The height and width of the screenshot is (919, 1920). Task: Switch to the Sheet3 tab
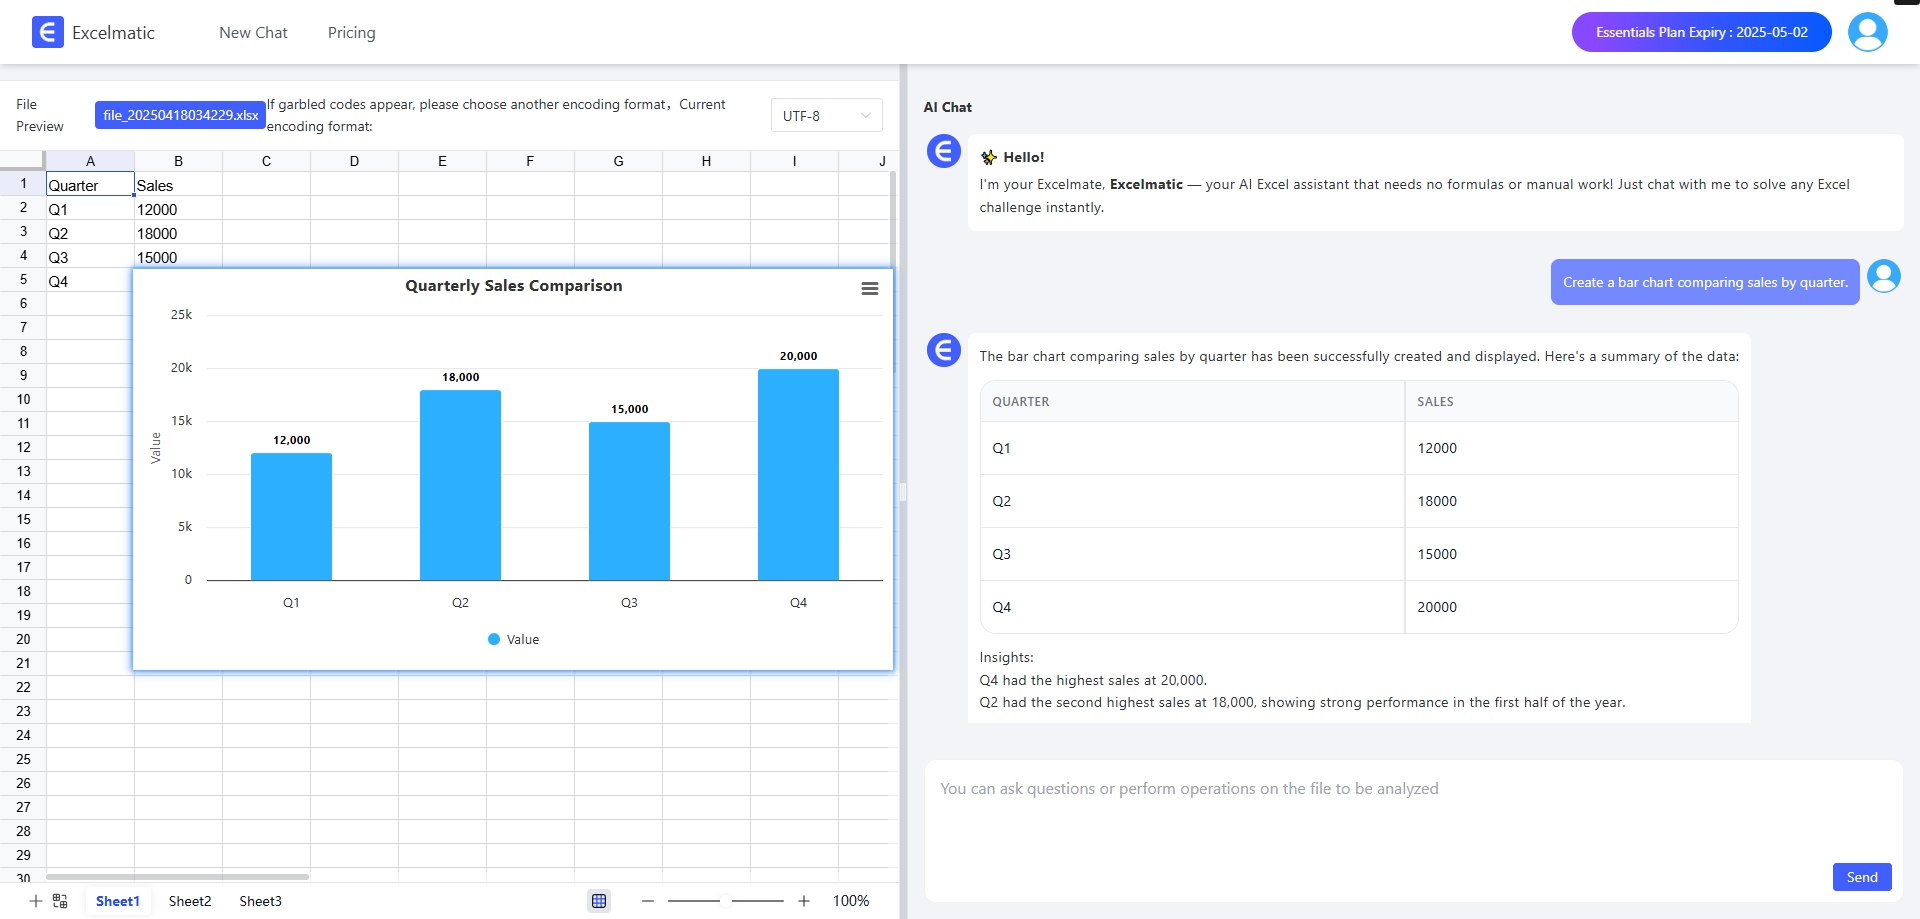point(260,901)
